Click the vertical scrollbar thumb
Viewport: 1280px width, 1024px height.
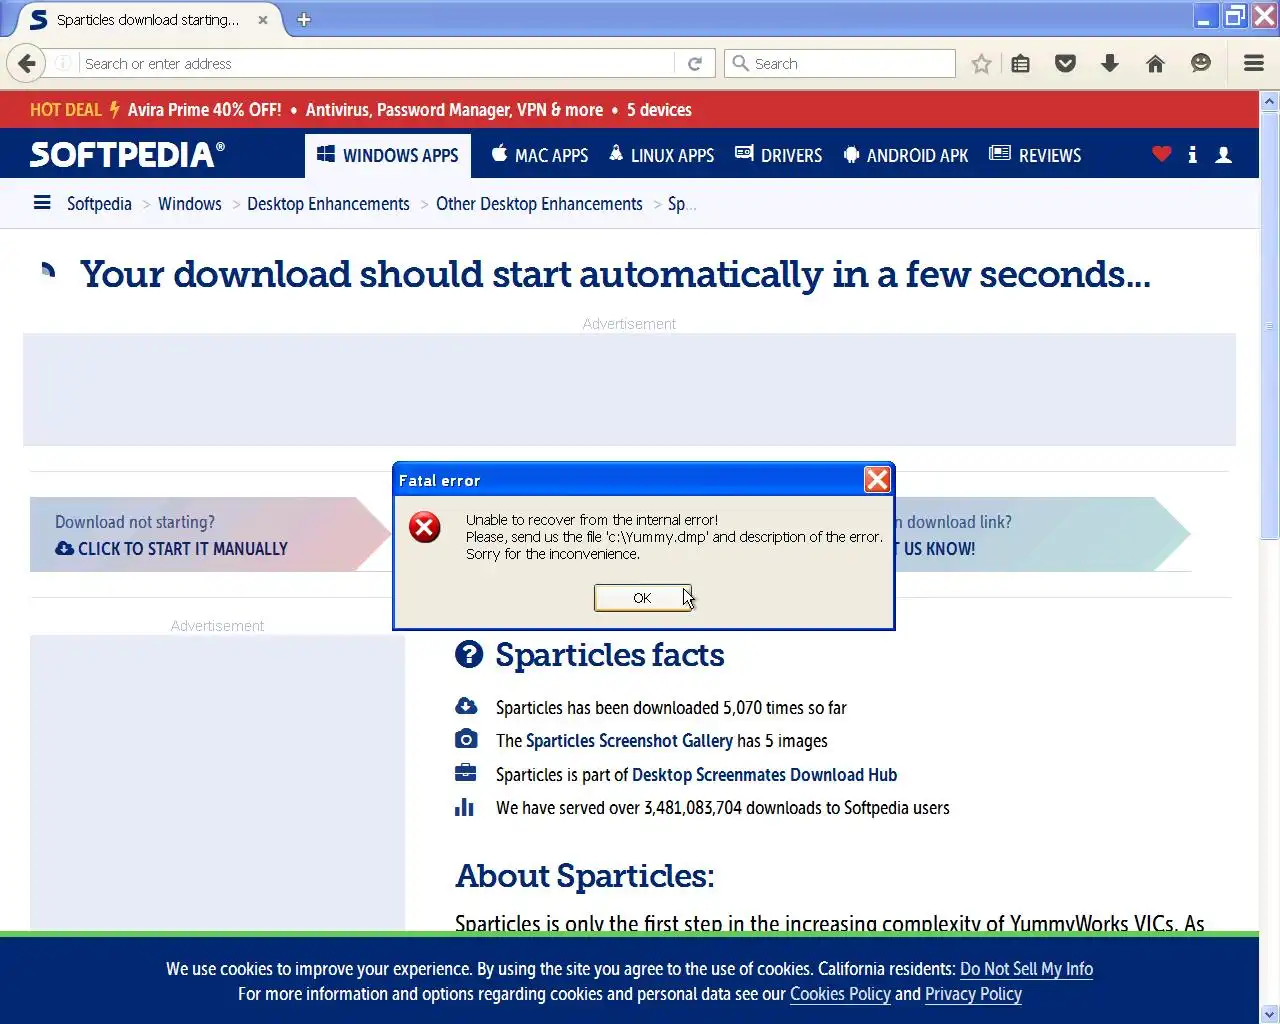tap(1270, 326)
